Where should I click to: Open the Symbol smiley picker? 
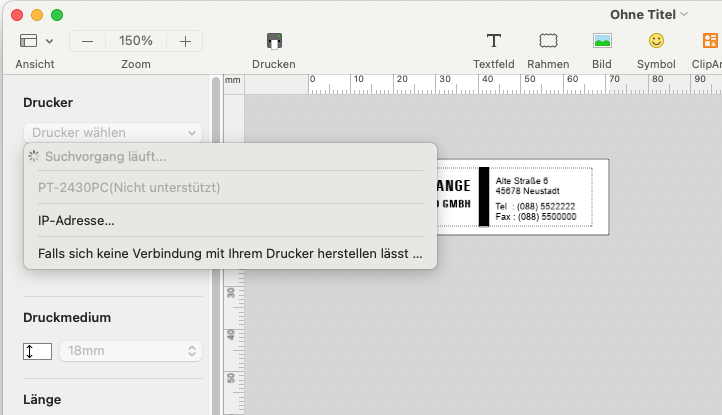point(656,41)
